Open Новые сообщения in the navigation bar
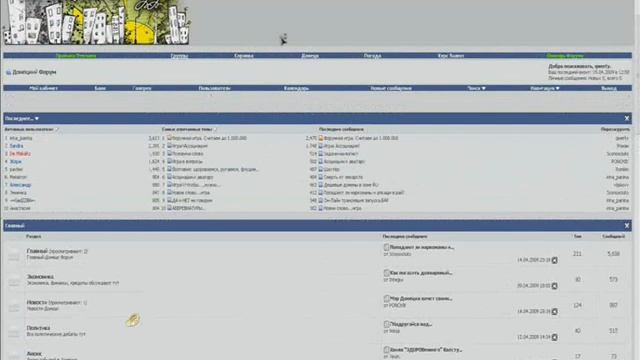Image resolution: width=640 pixels, height=360 pixels. click(x=391, y=88)
